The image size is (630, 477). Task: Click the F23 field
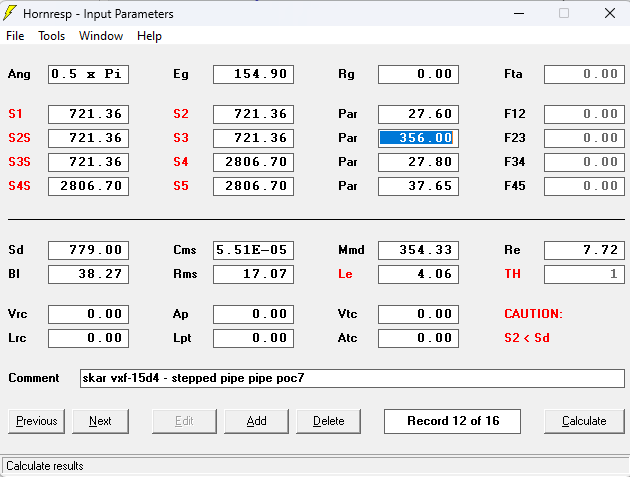click(x=584, y=138)
